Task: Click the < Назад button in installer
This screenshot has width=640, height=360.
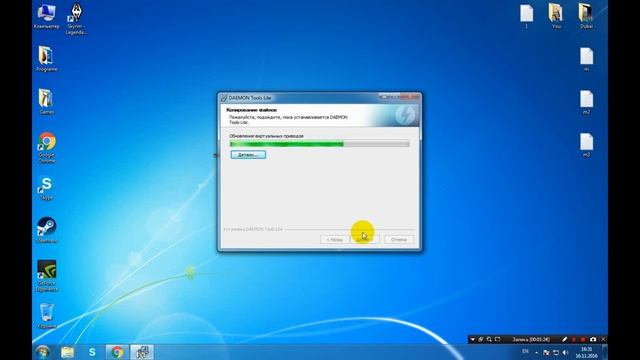Action: coord(334,240)
